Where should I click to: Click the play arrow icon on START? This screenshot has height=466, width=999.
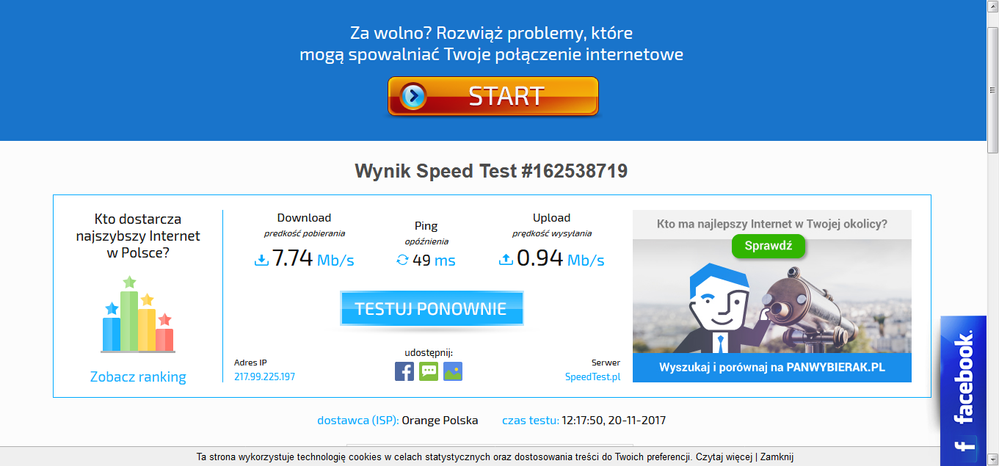(413, 96)
